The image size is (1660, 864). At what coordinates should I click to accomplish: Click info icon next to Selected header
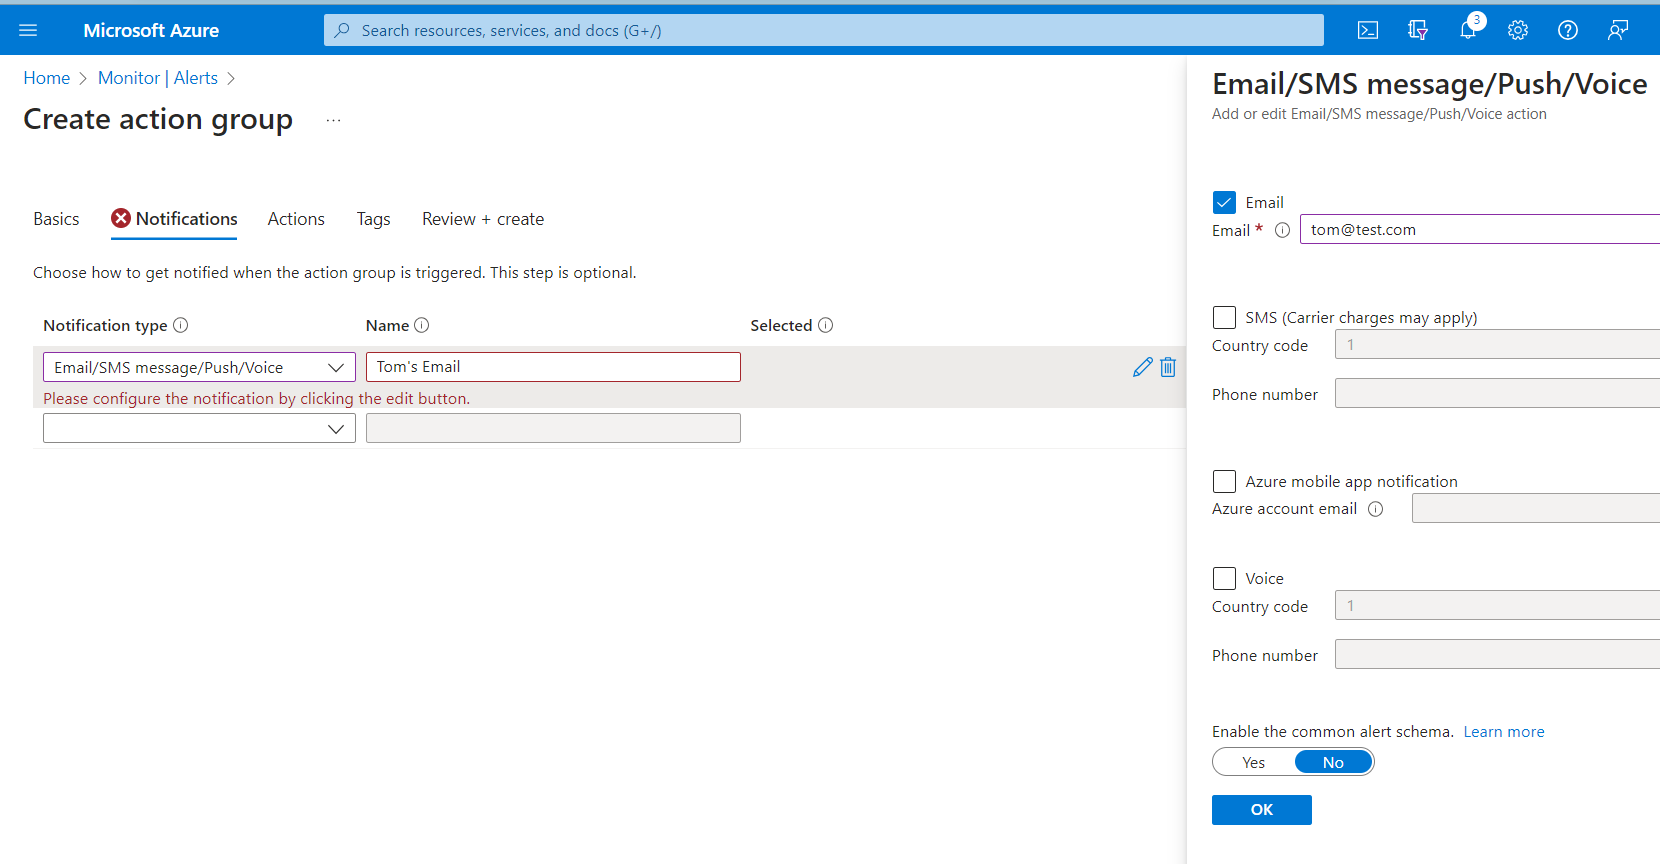[x=826, y=325]
